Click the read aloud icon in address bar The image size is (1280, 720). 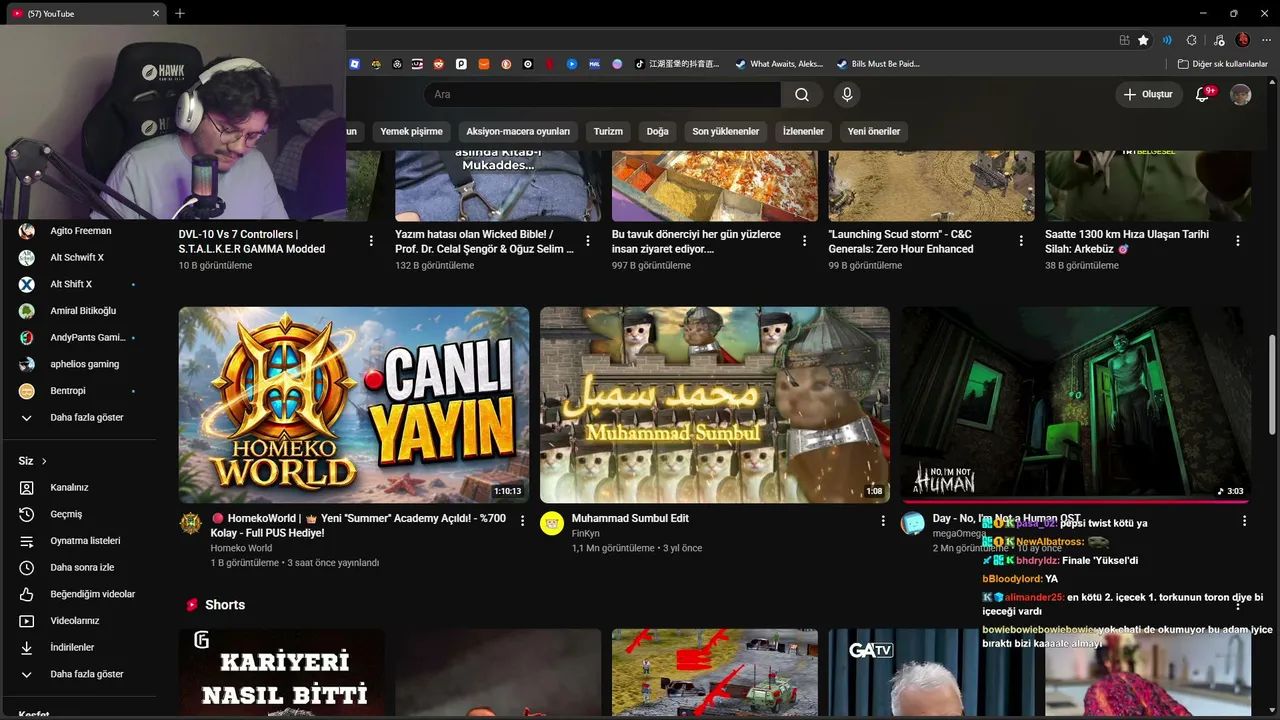pyautogui.click(x=1167, y=40)
